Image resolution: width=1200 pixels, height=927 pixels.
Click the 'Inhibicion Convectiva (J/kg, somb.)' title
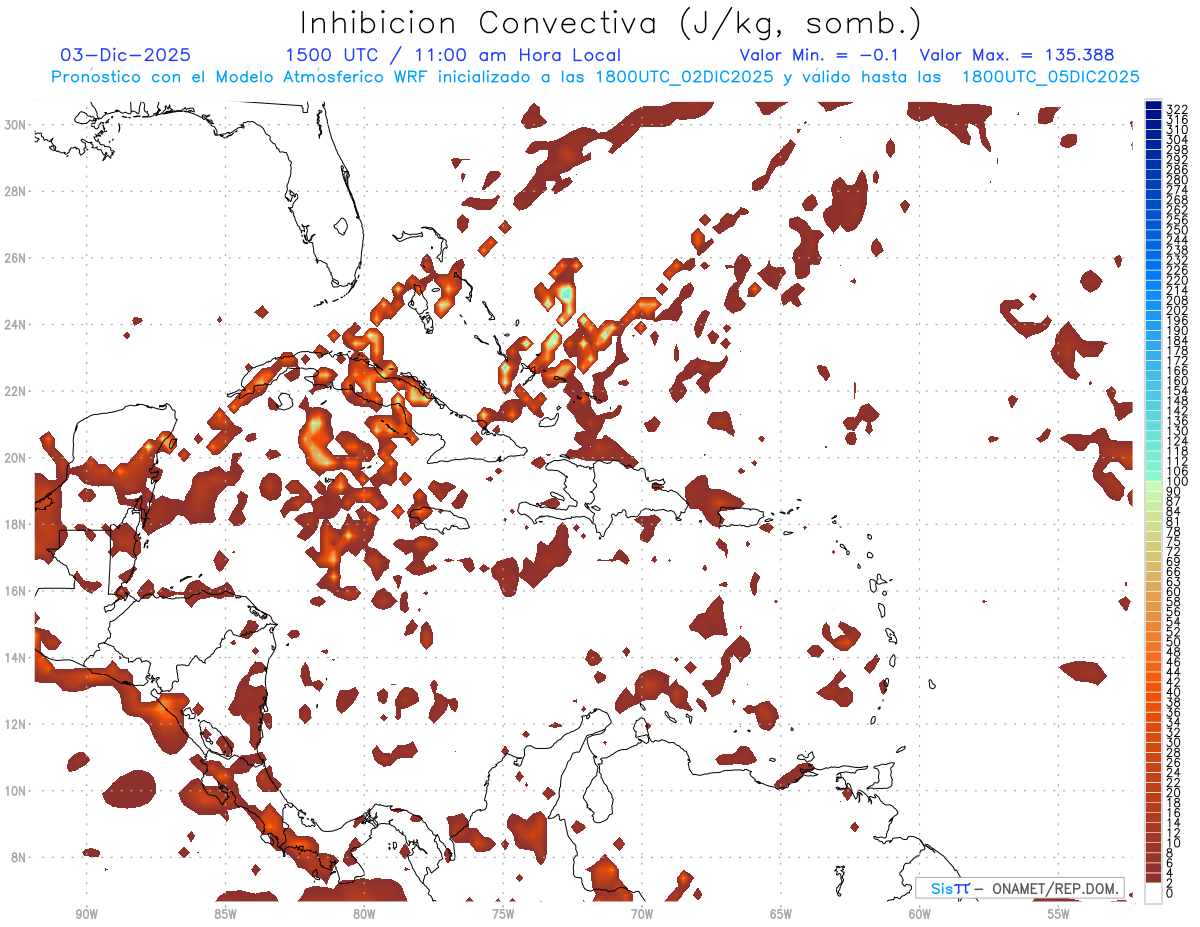click(611, 23)
